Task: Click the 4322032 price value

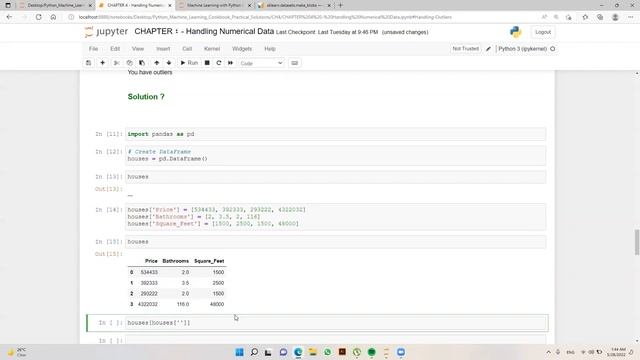Action: (x=148, y=304)
